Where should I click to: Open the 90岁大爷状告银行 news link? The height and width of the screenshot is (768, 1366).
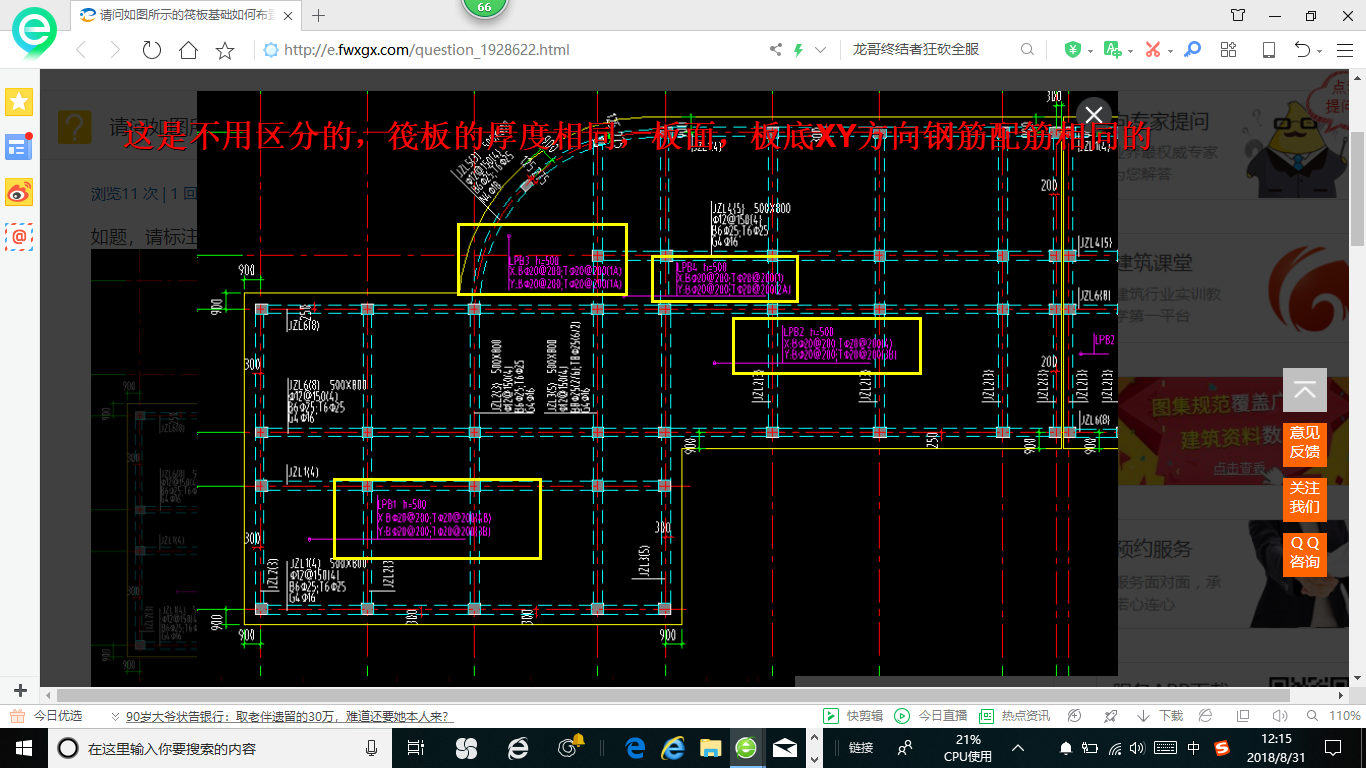pos(289,716)
